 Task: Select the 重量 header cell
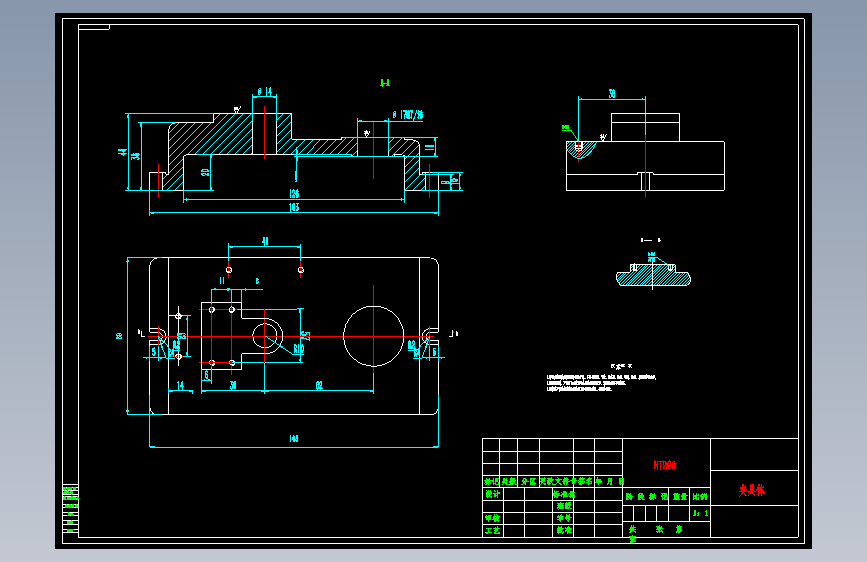pyautogui.click(x=680, y=497)
